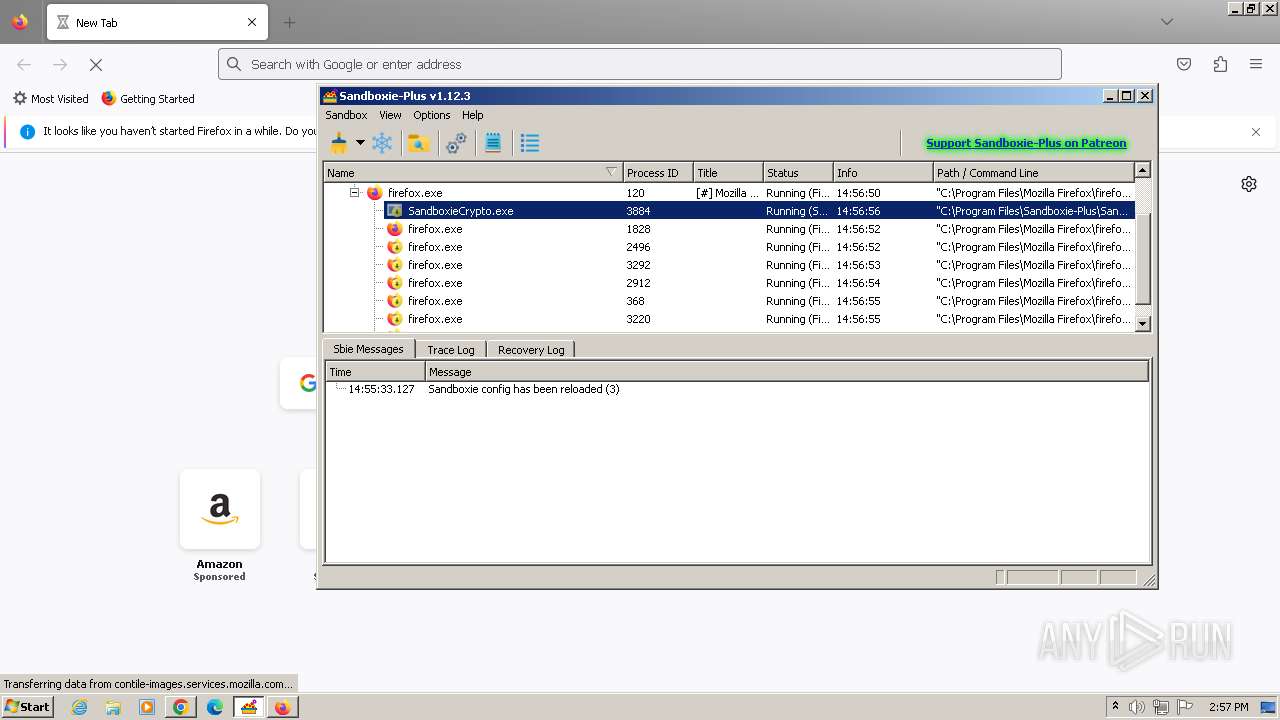Click the Firefox forward arrow
The image size is (1280, 720).
60,64
